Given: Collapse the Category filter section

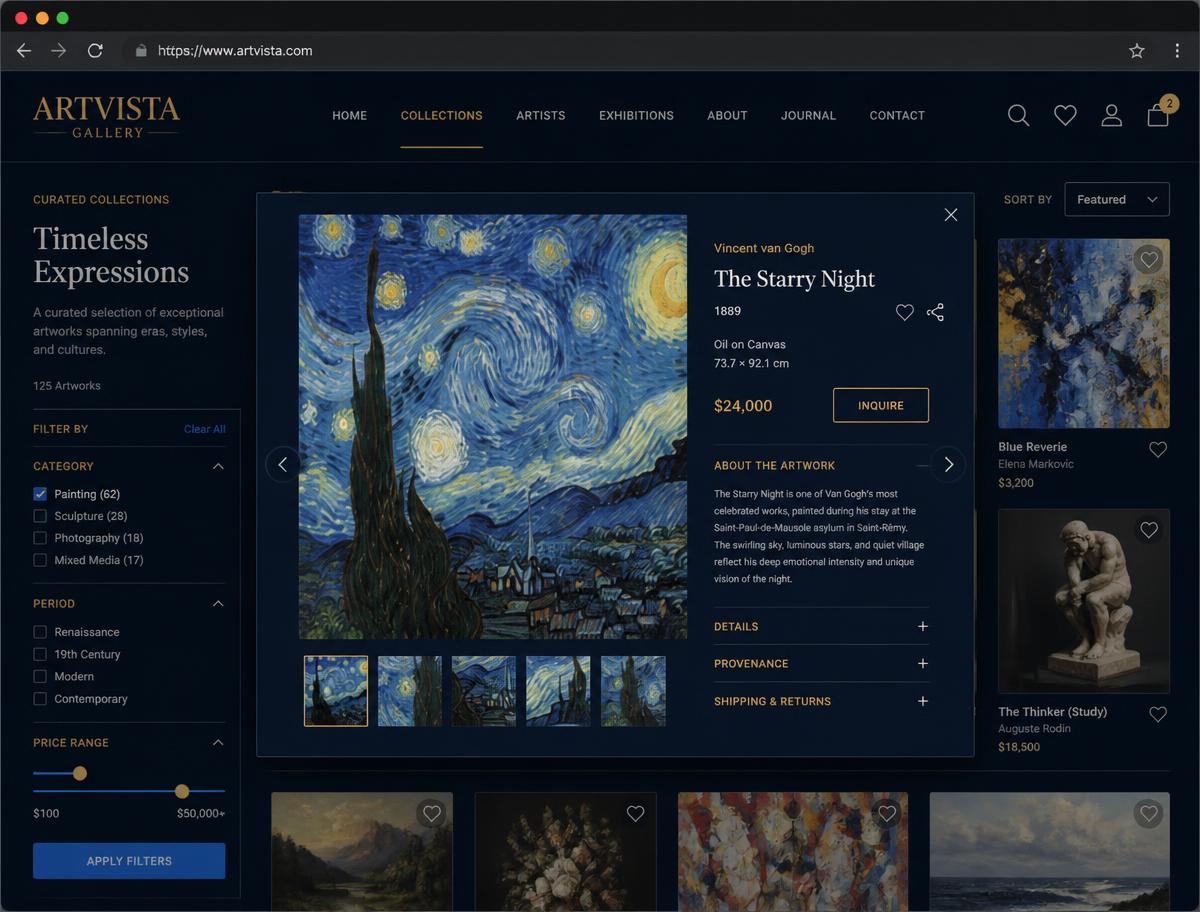Looking at the screenshot, I should 218,466.
